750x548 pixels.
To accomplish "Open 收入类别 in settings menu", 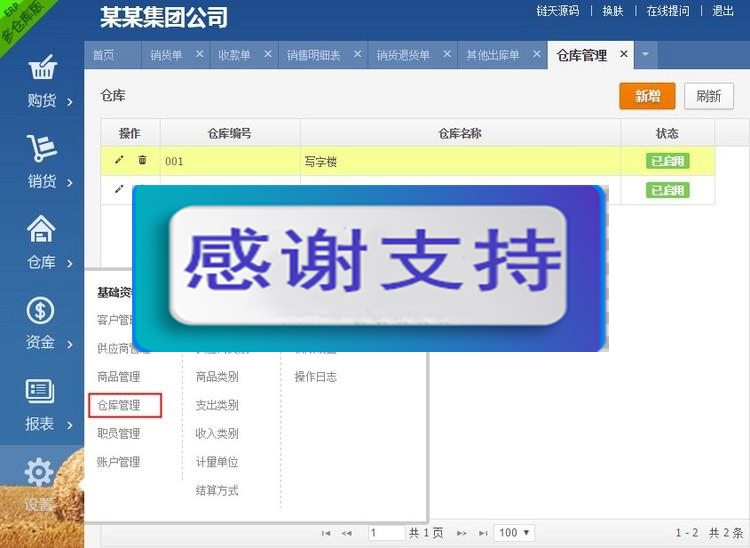I will click(217, 434).
